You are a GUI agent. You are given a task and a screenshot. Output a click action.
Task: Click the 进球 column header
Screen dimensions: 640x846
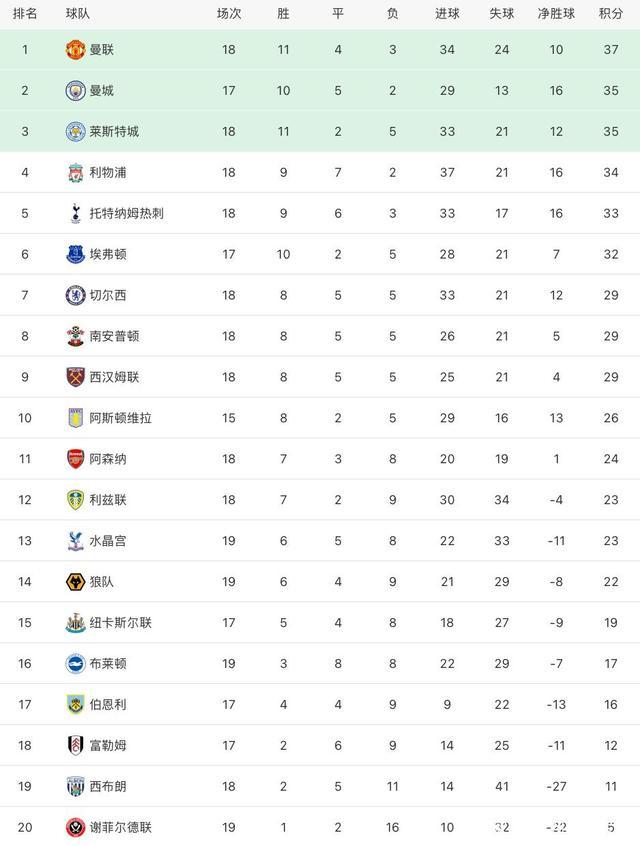tap(447, 13)
